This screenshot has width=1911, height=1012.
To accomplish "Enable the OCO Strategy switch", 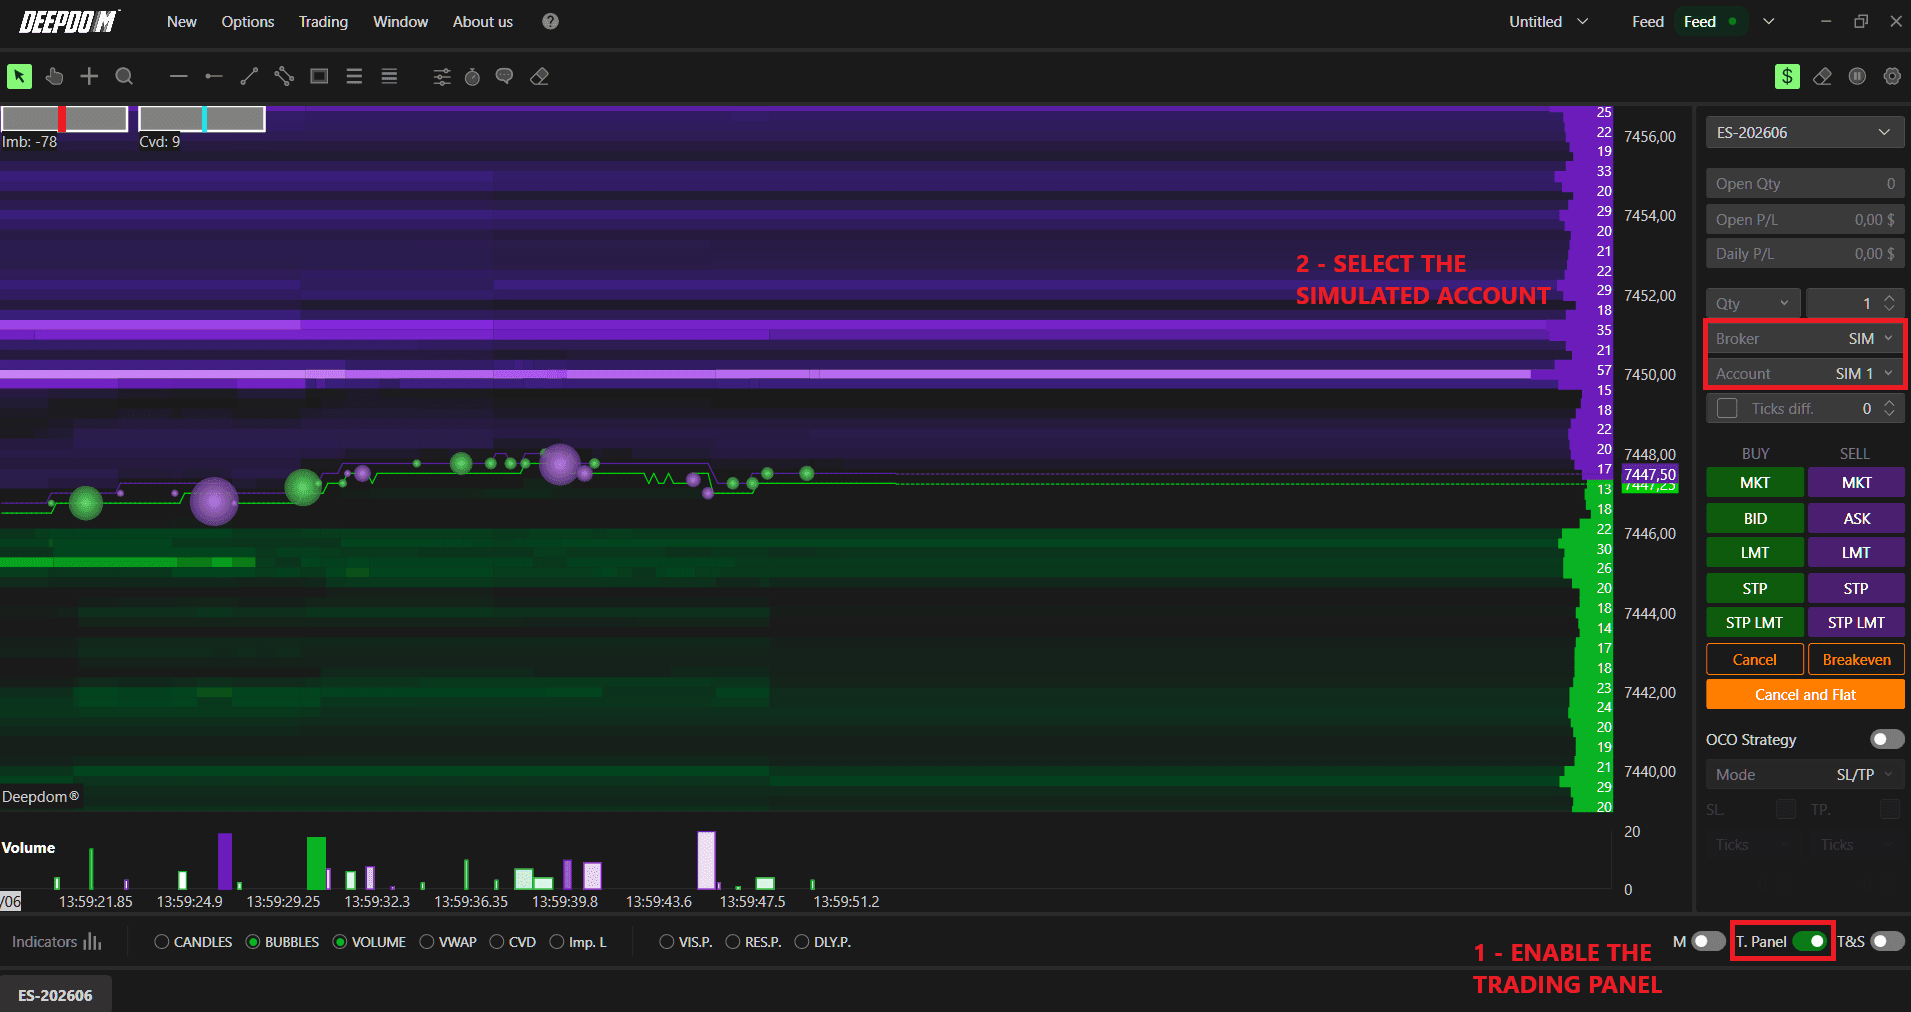I will 1887,739.
